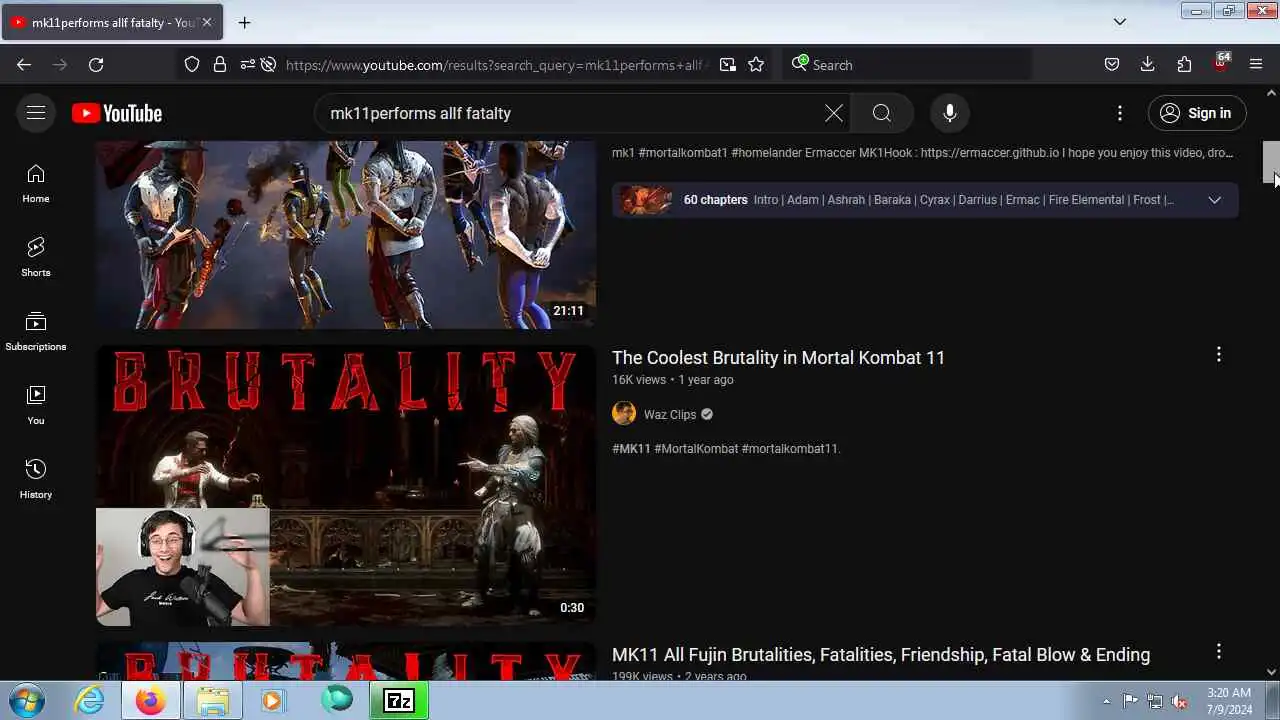The width and height of the screenshot is (1280, 720).
Task: Reload the current page
Action: pos(96,64)
